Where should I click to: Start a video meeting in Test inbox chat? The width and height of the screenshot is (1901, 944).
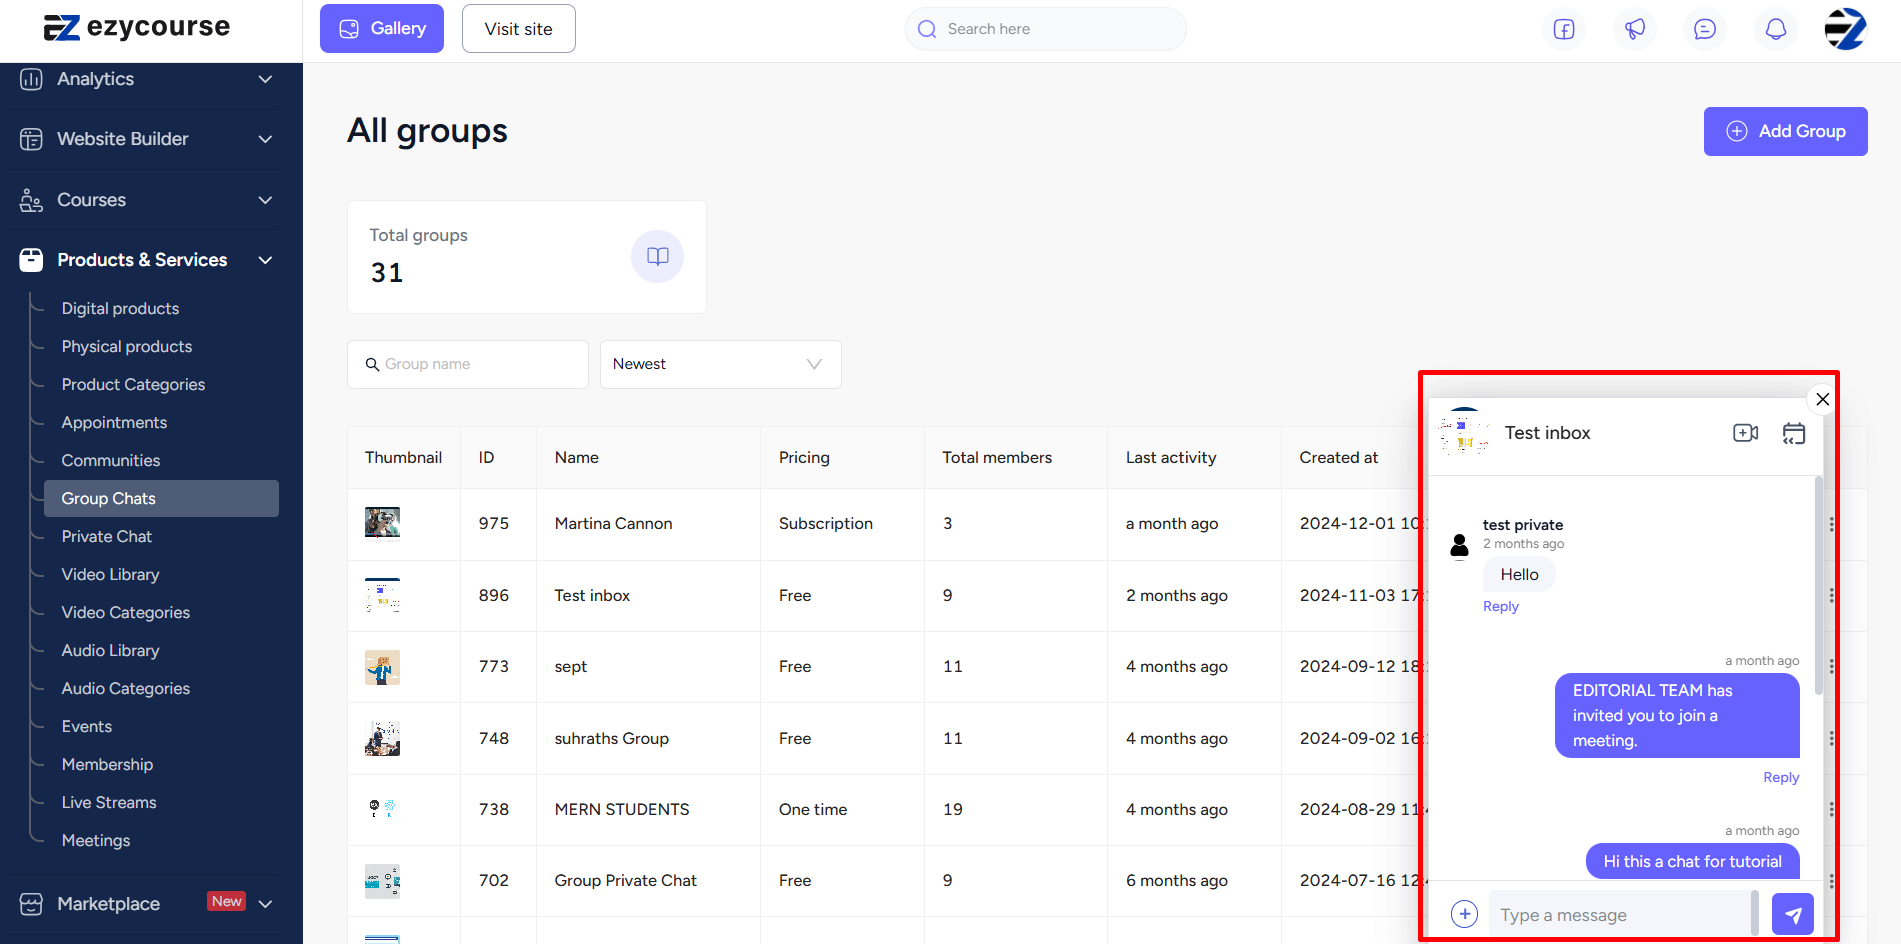pyautogui.click(x=1746, y=433)
